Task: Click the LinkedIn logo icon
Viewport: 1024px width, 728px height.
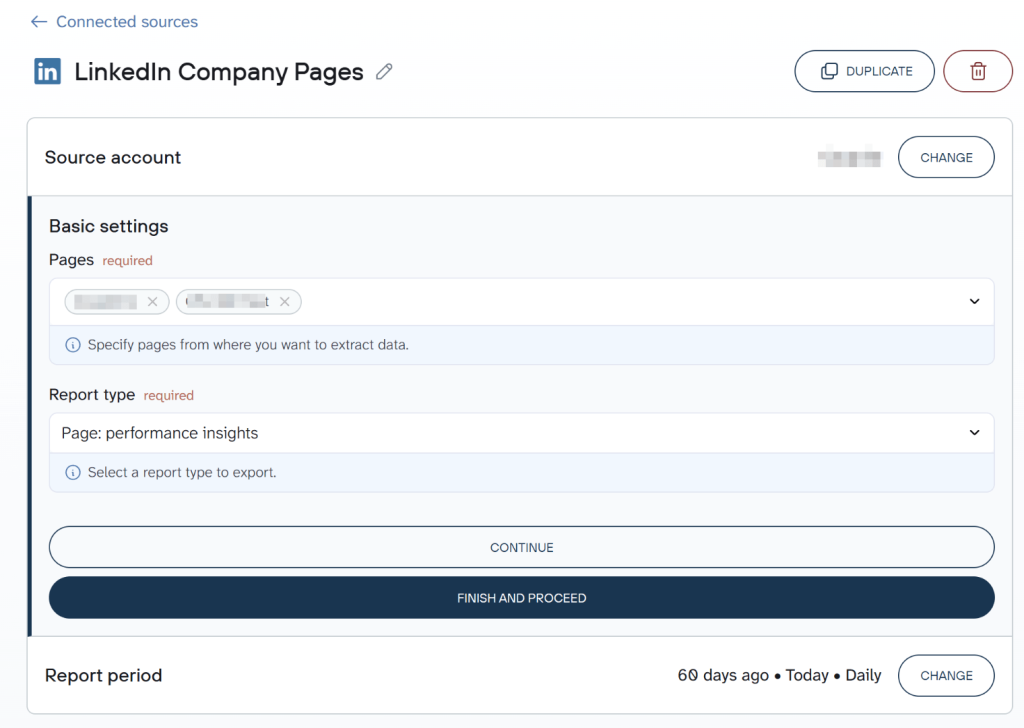Action: pyautogui.click(x=48, y=71)
